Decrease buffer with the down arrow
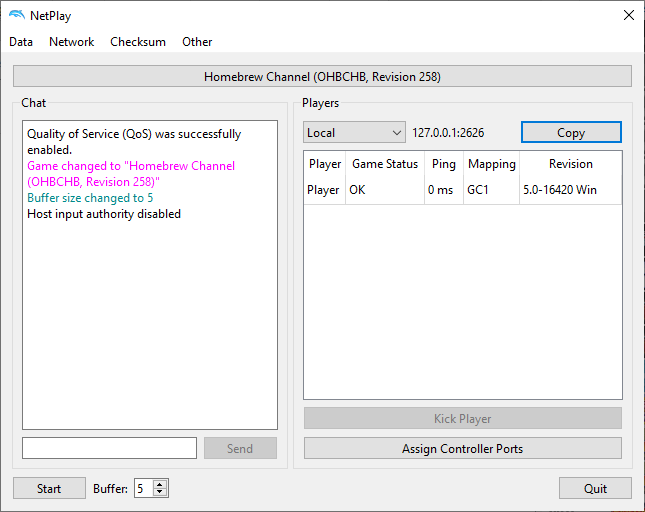 click(x=160, y=492)
